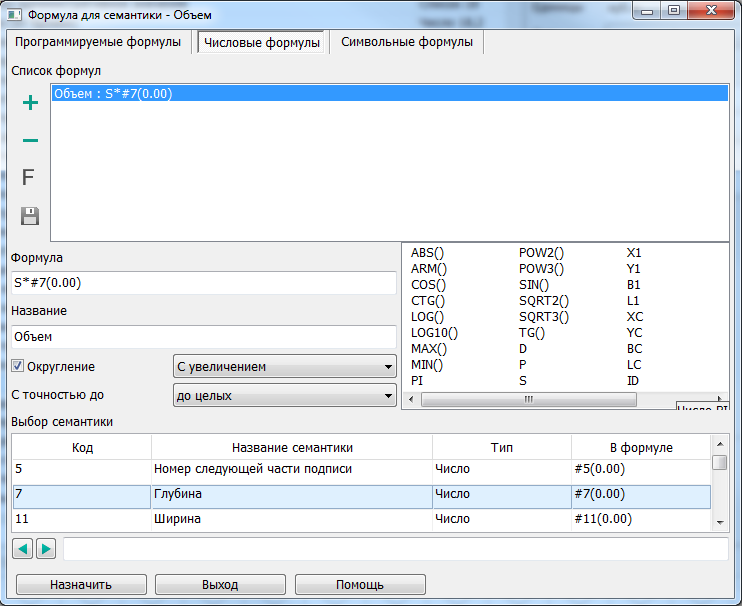Toggle the Округление checkbox
This screenshot has width=742, height=606.
[17, 366]
